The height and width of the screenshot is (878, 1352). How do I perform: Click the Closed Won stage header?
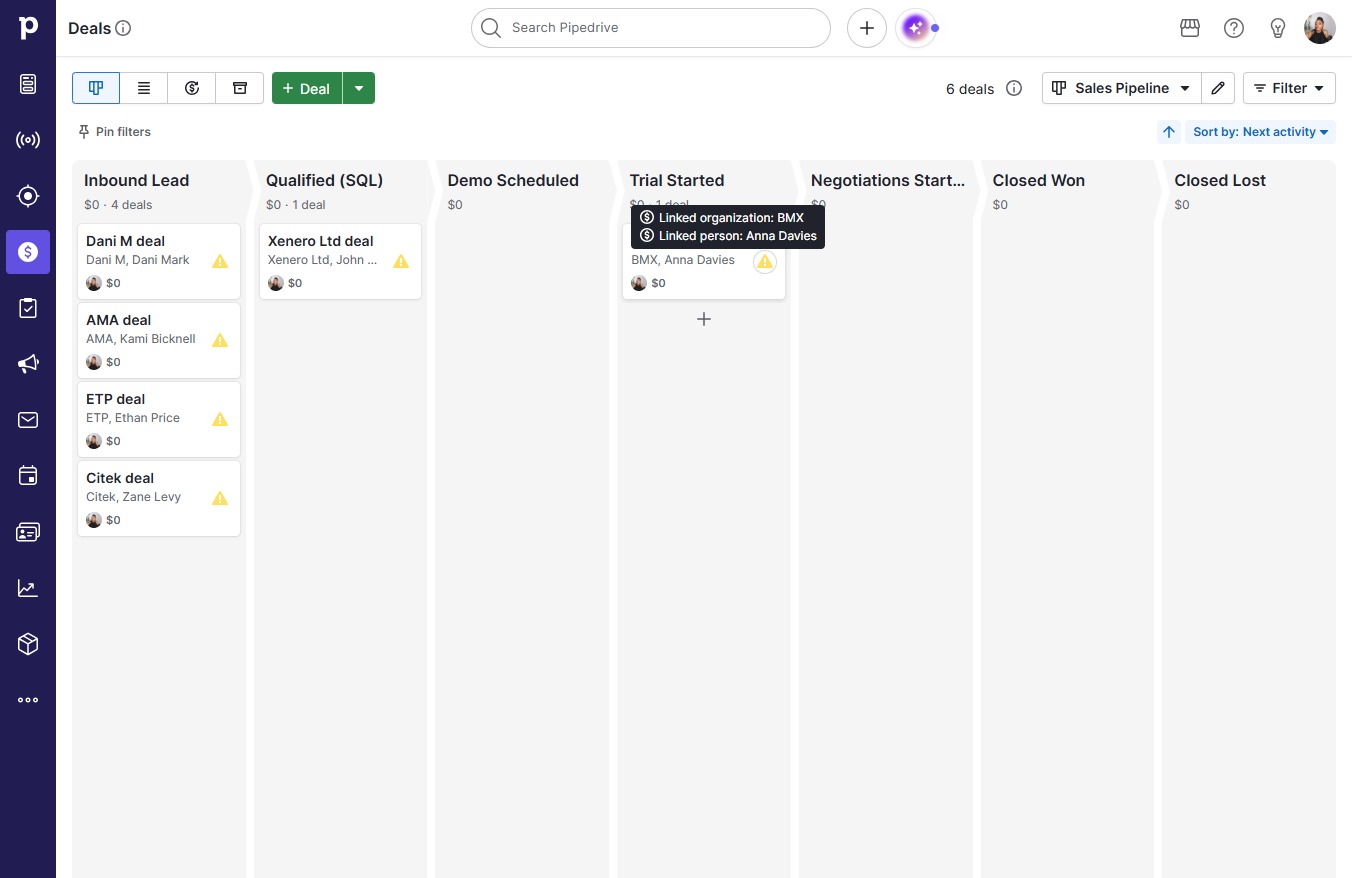pos(1039,181)
